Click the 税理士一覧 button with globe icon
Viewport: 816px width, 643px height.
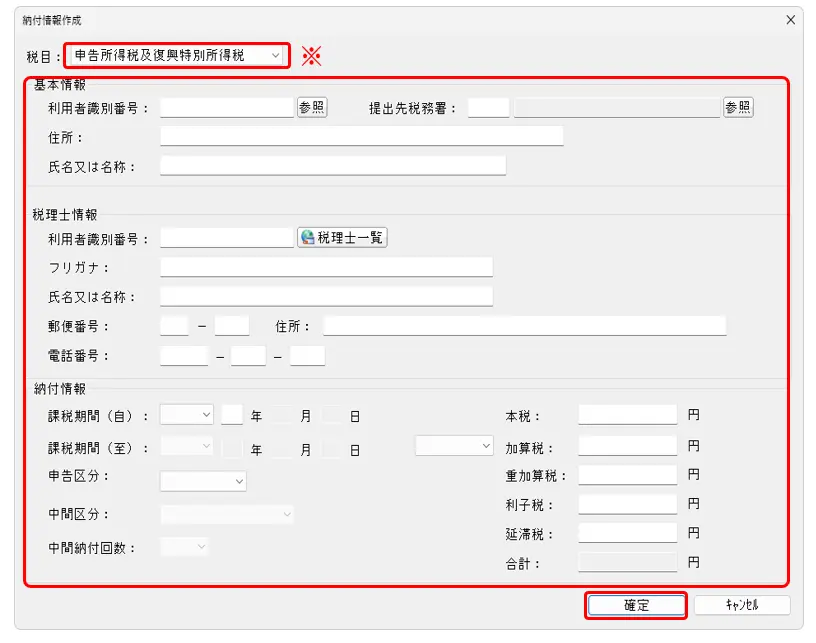coord(342,237)
